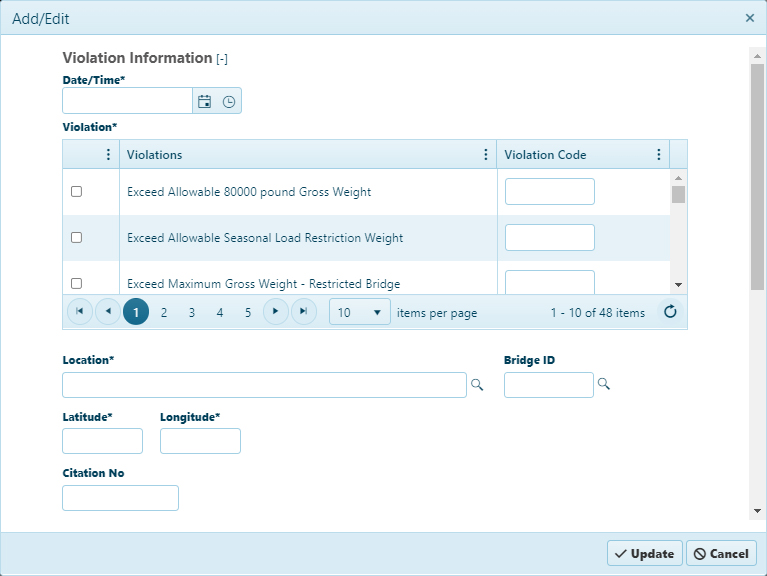
Task: Open the calendar date picker icon
Action: point(204,101)
